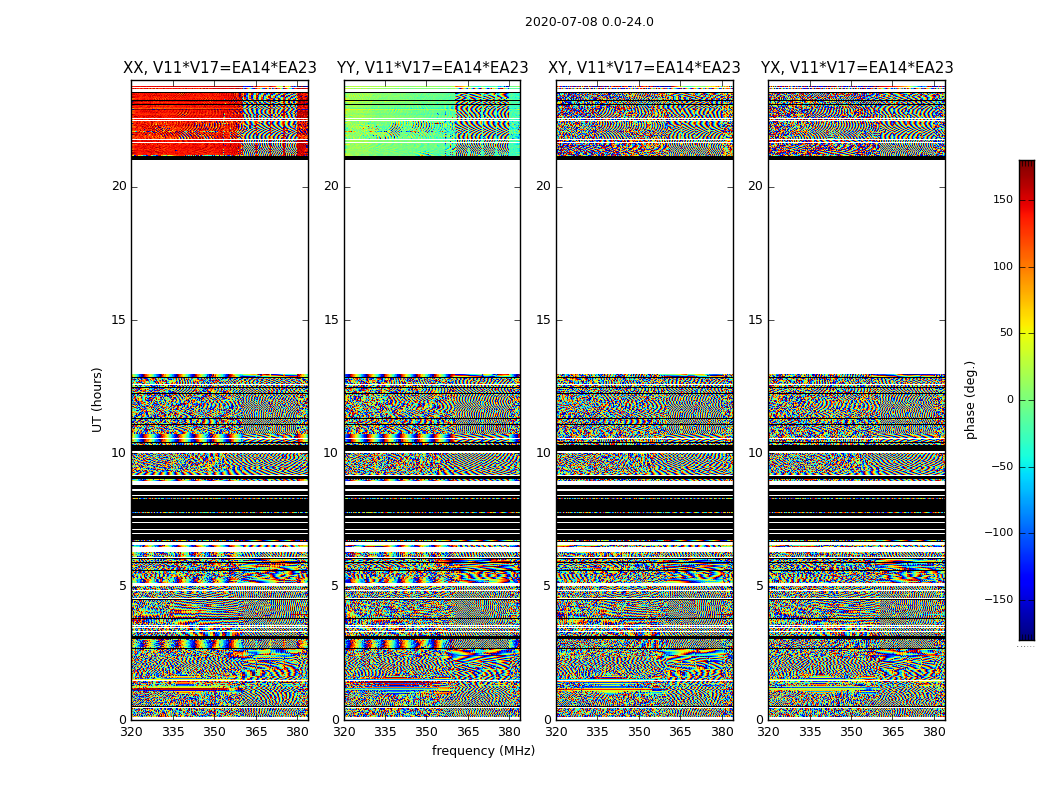
Task: Select the YY, V11*V17=EA14*EA23 panel title
Action: (433, 68)
